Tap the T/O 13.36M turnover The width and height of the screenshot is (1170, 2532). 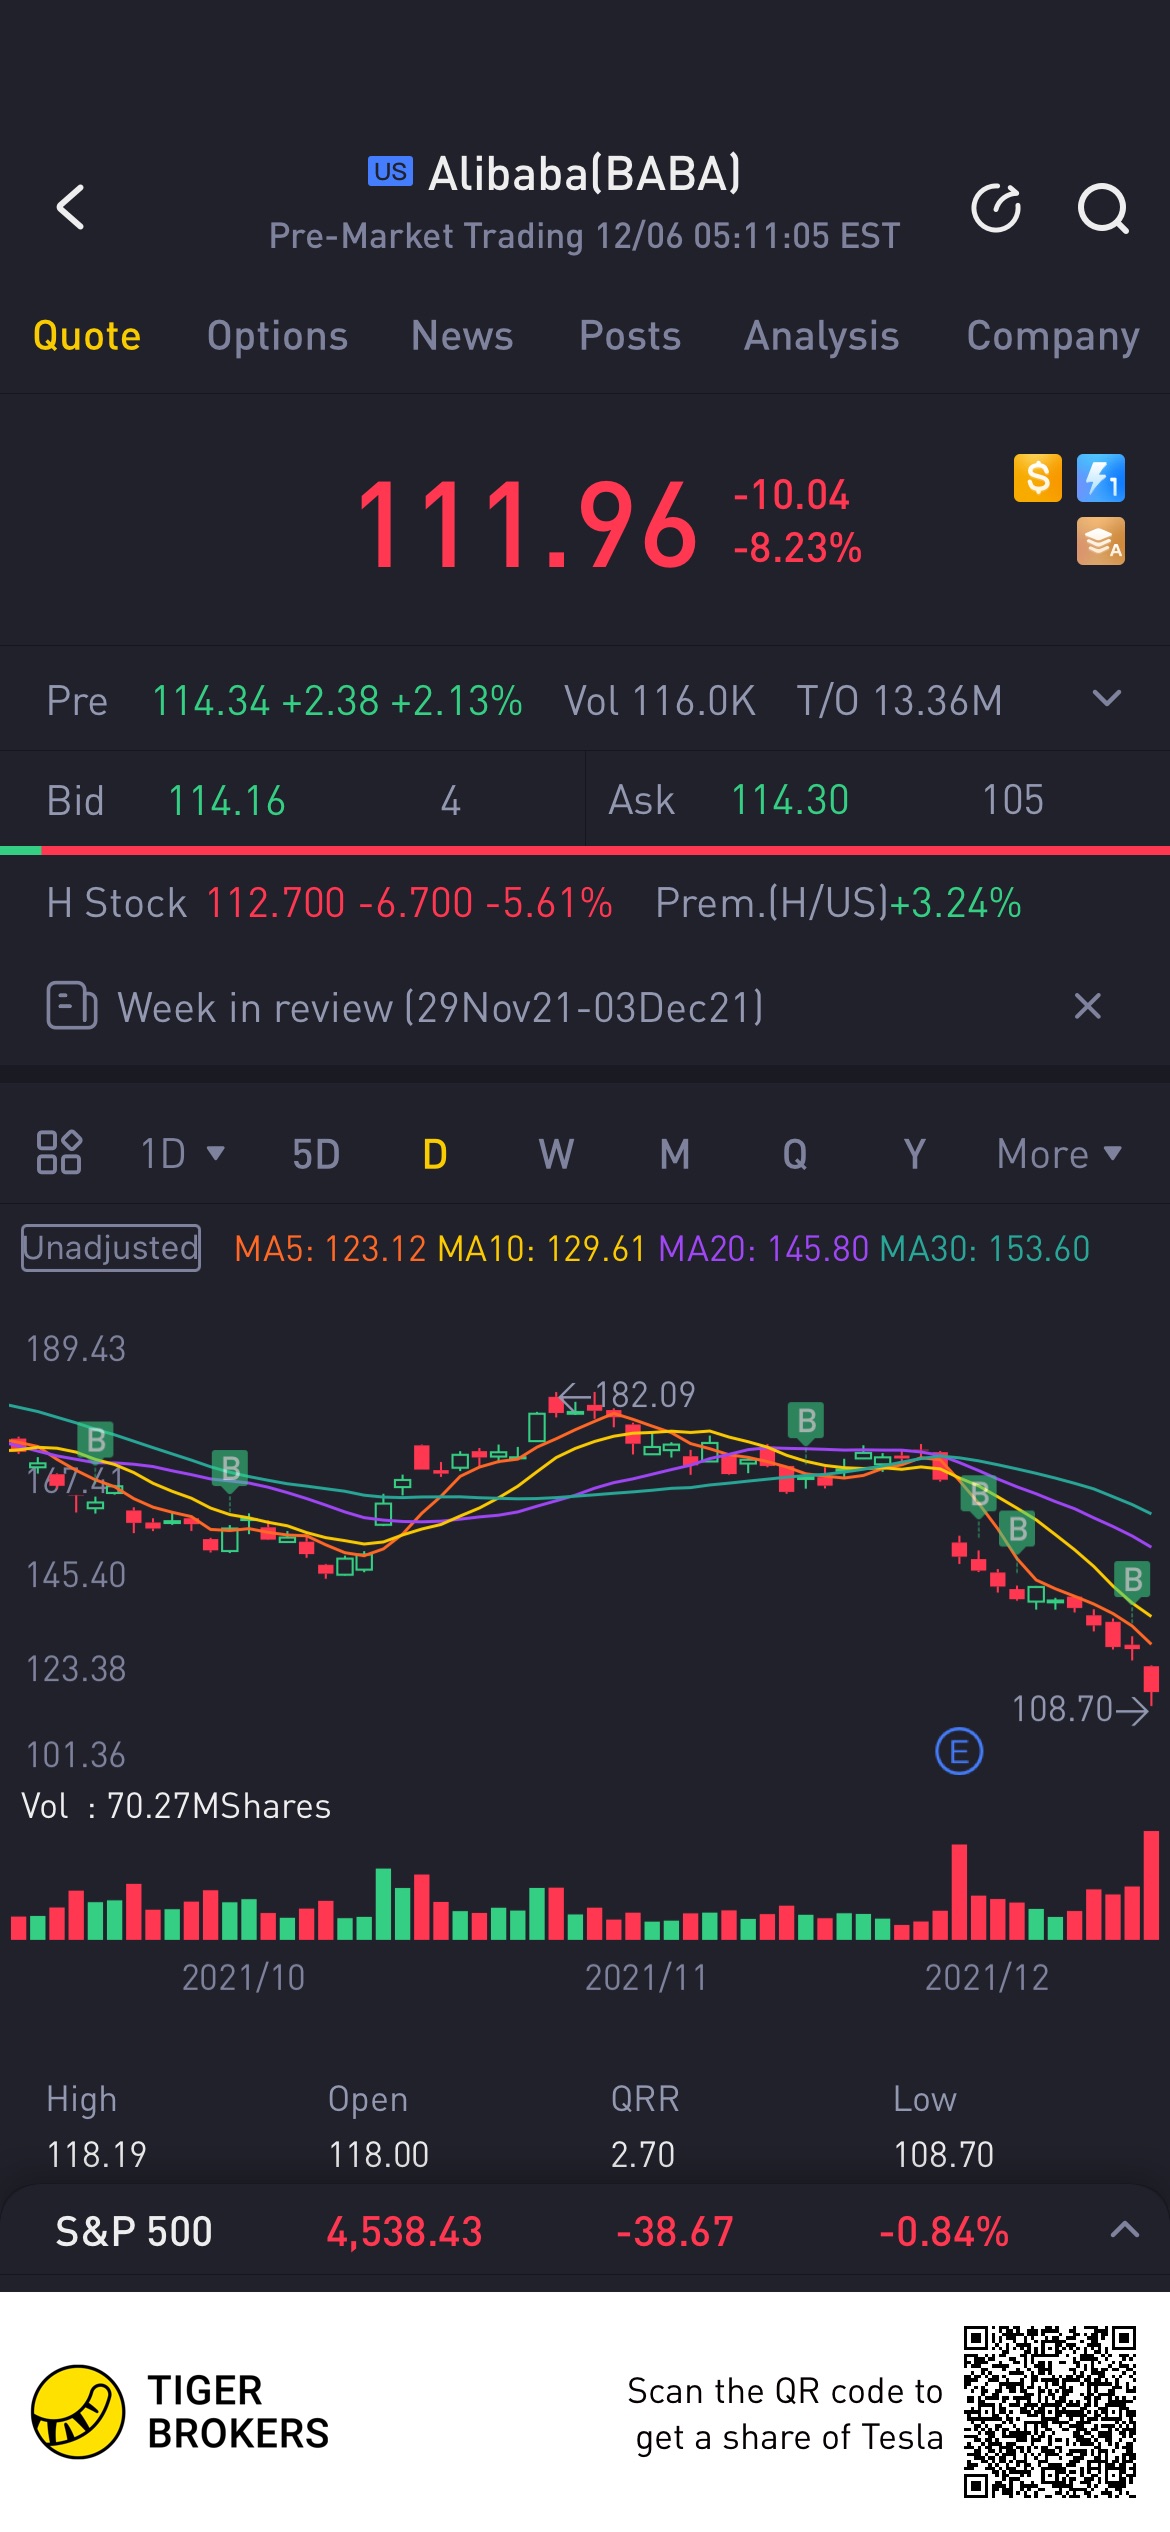pyautogui.click(x=899, y=701)
